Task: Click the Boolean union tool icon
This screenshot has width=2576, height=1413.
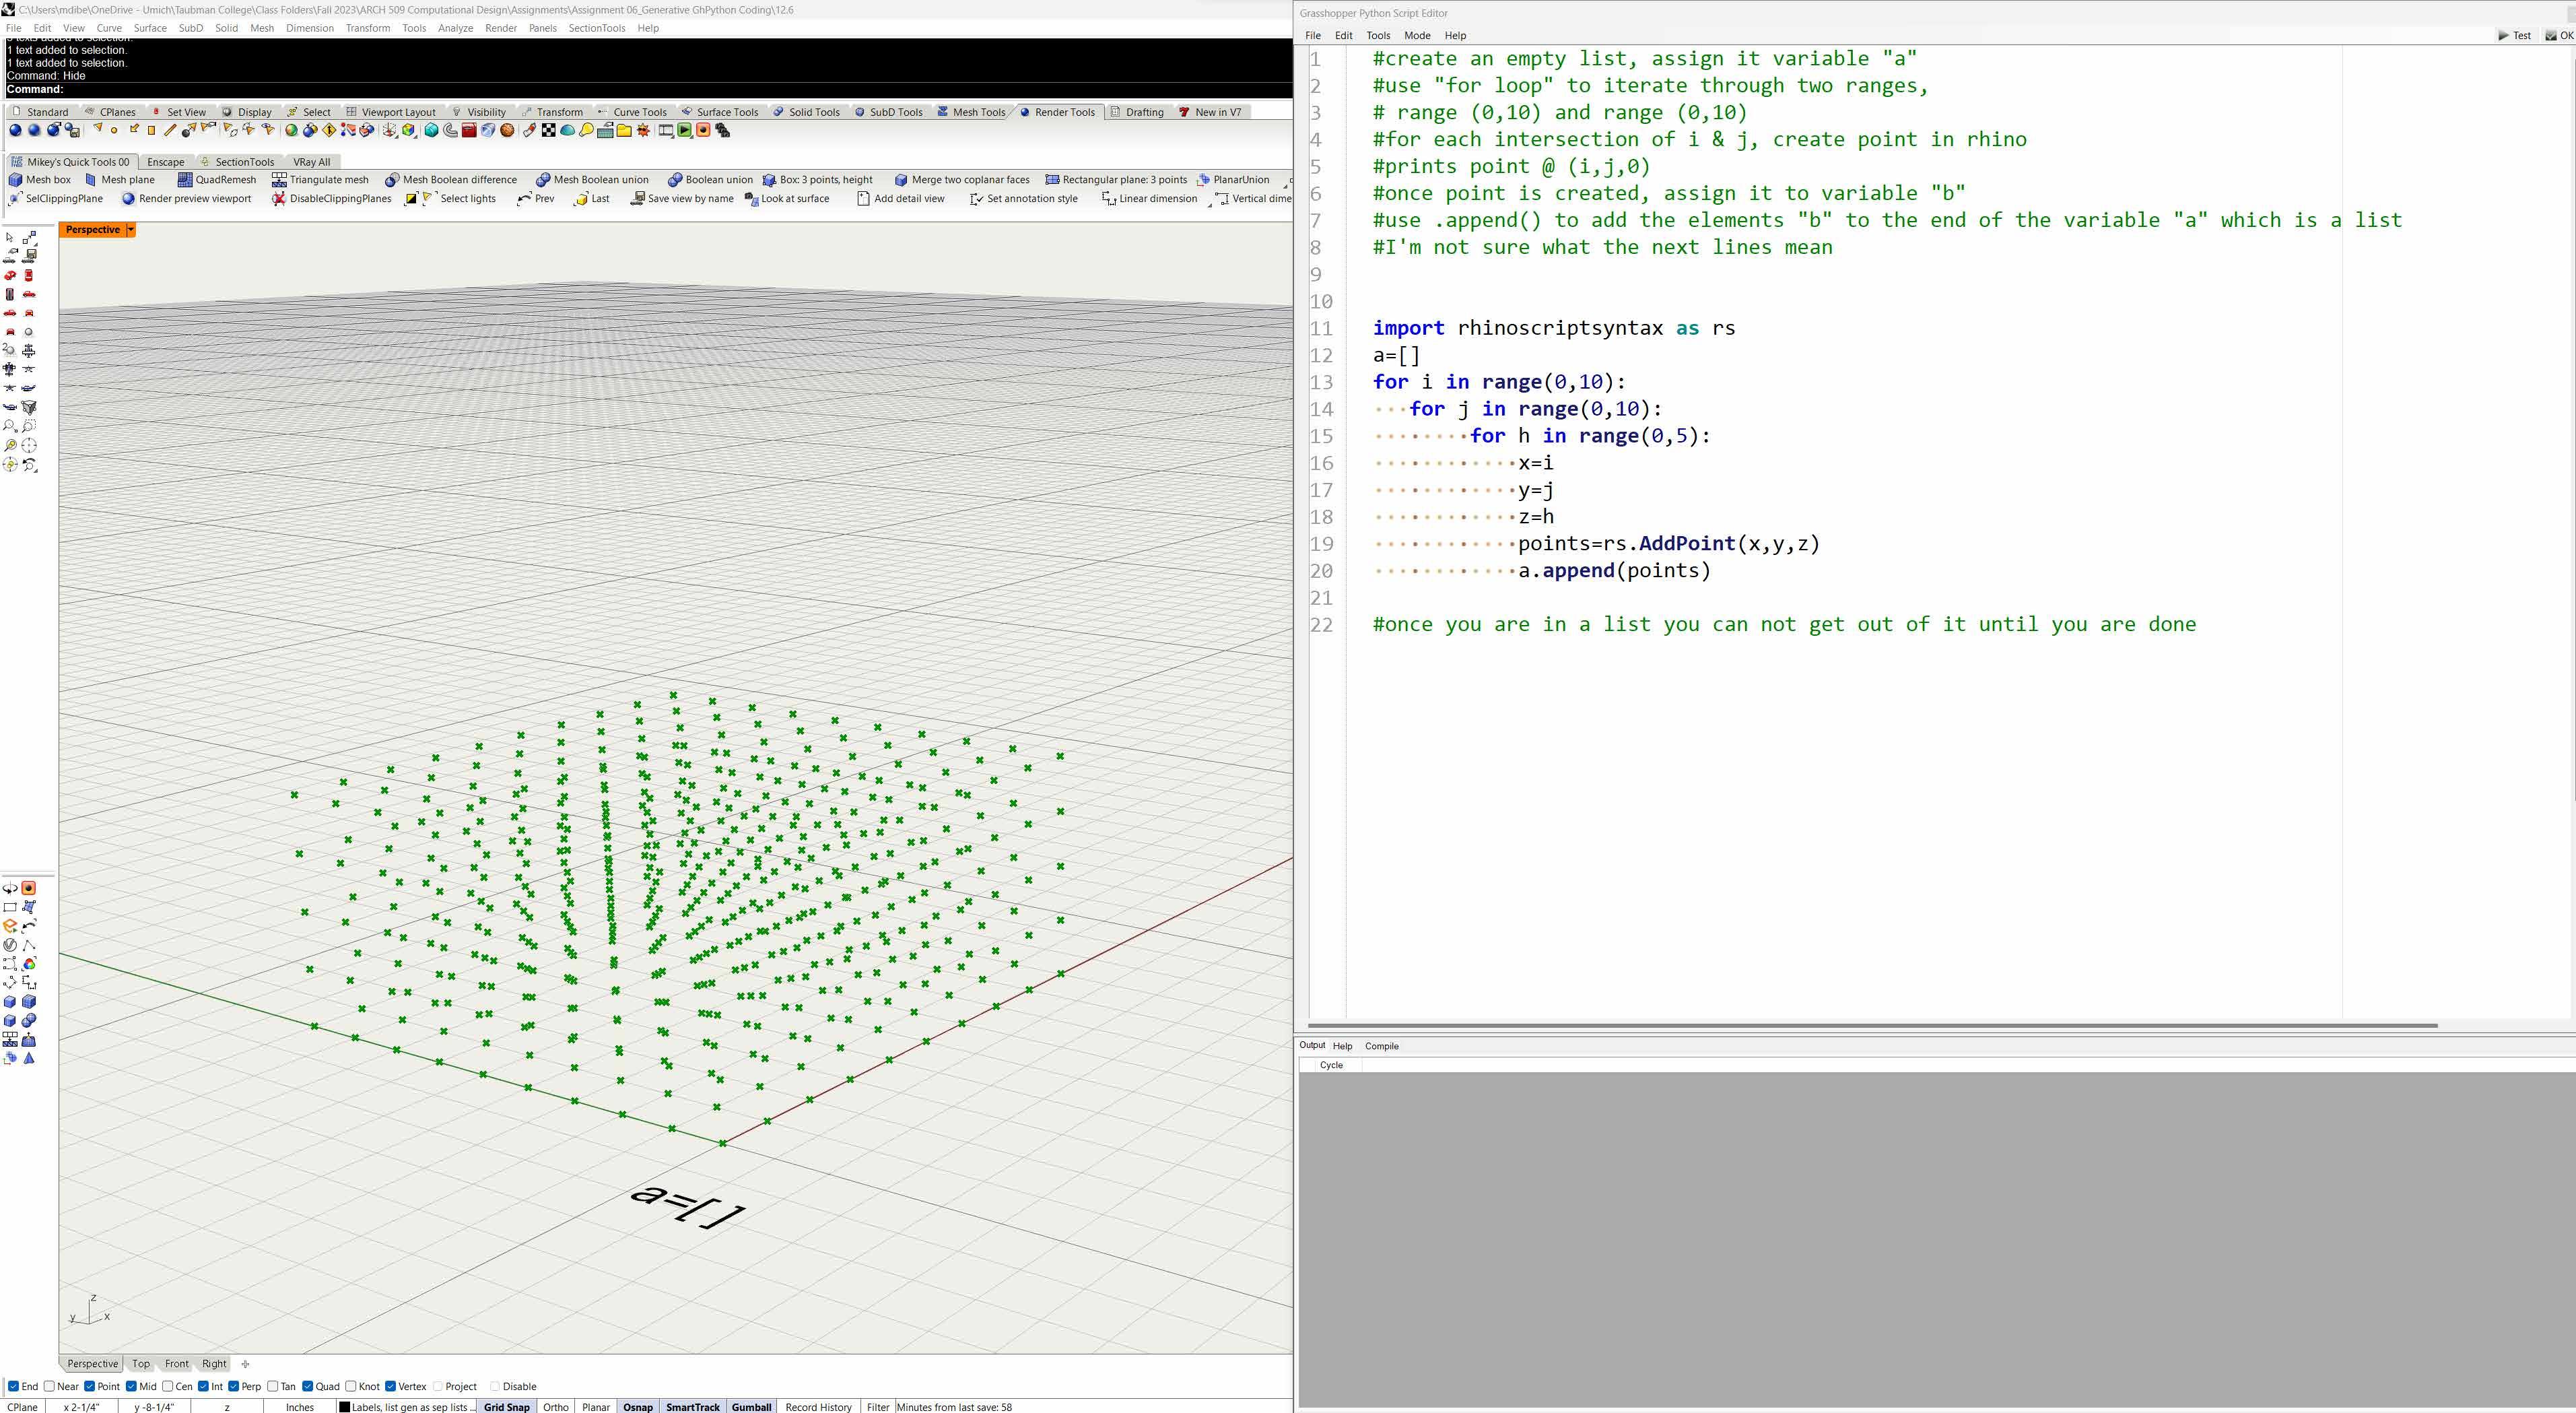Action: 675,180
